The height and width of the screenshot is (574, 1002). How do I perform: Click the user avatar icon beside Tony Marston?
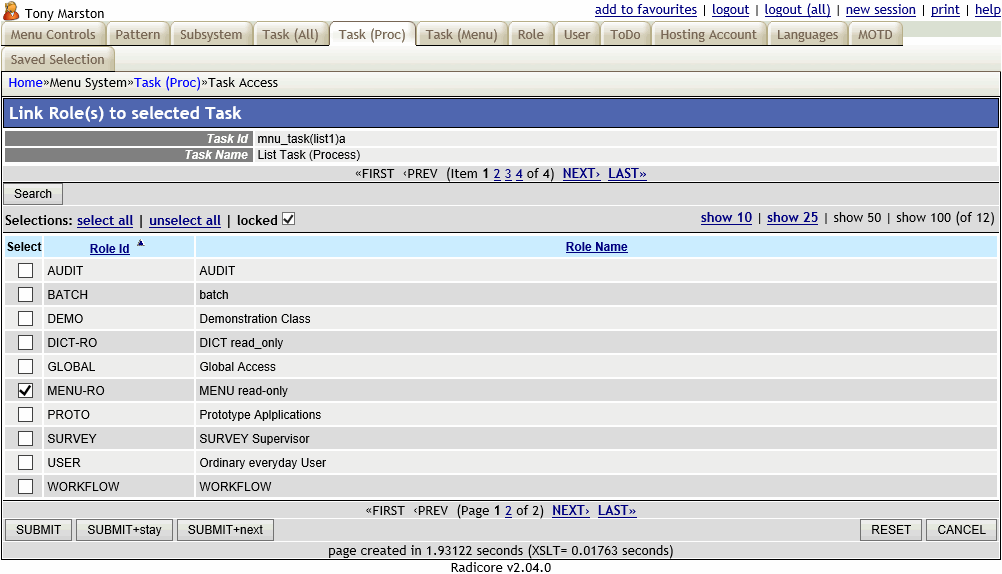pyautogui.click(x=11, y=12)
